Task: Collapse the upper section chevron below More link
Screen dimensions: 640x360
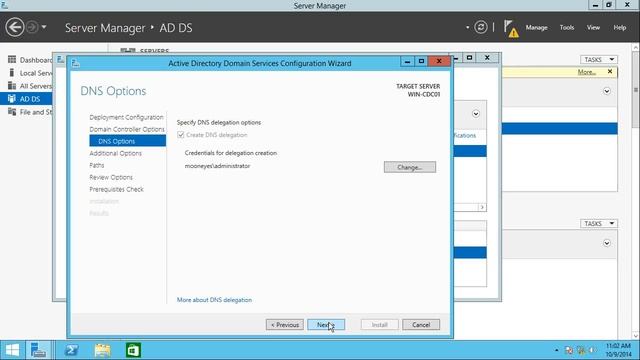Action: click(x=607, y=91)
